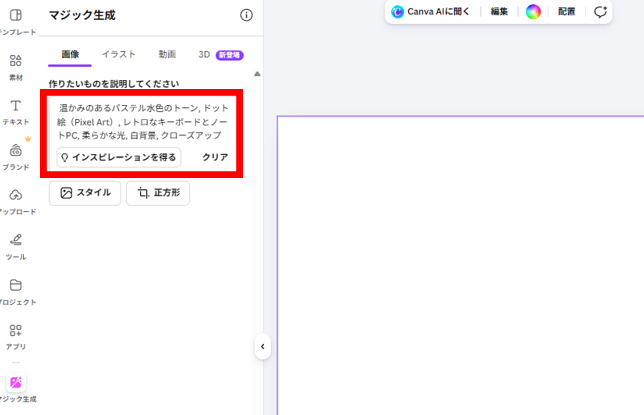This screenshot has height=415, width=644.
Task: Switch to the 動画 tab
Action: click(167, 54)
